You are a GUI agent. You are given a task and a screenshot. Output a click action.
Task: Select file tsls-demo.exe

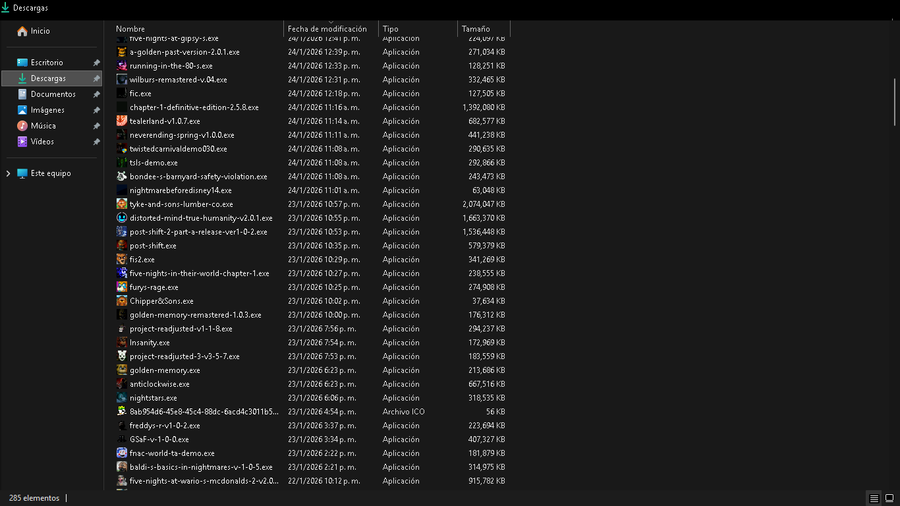153,162
